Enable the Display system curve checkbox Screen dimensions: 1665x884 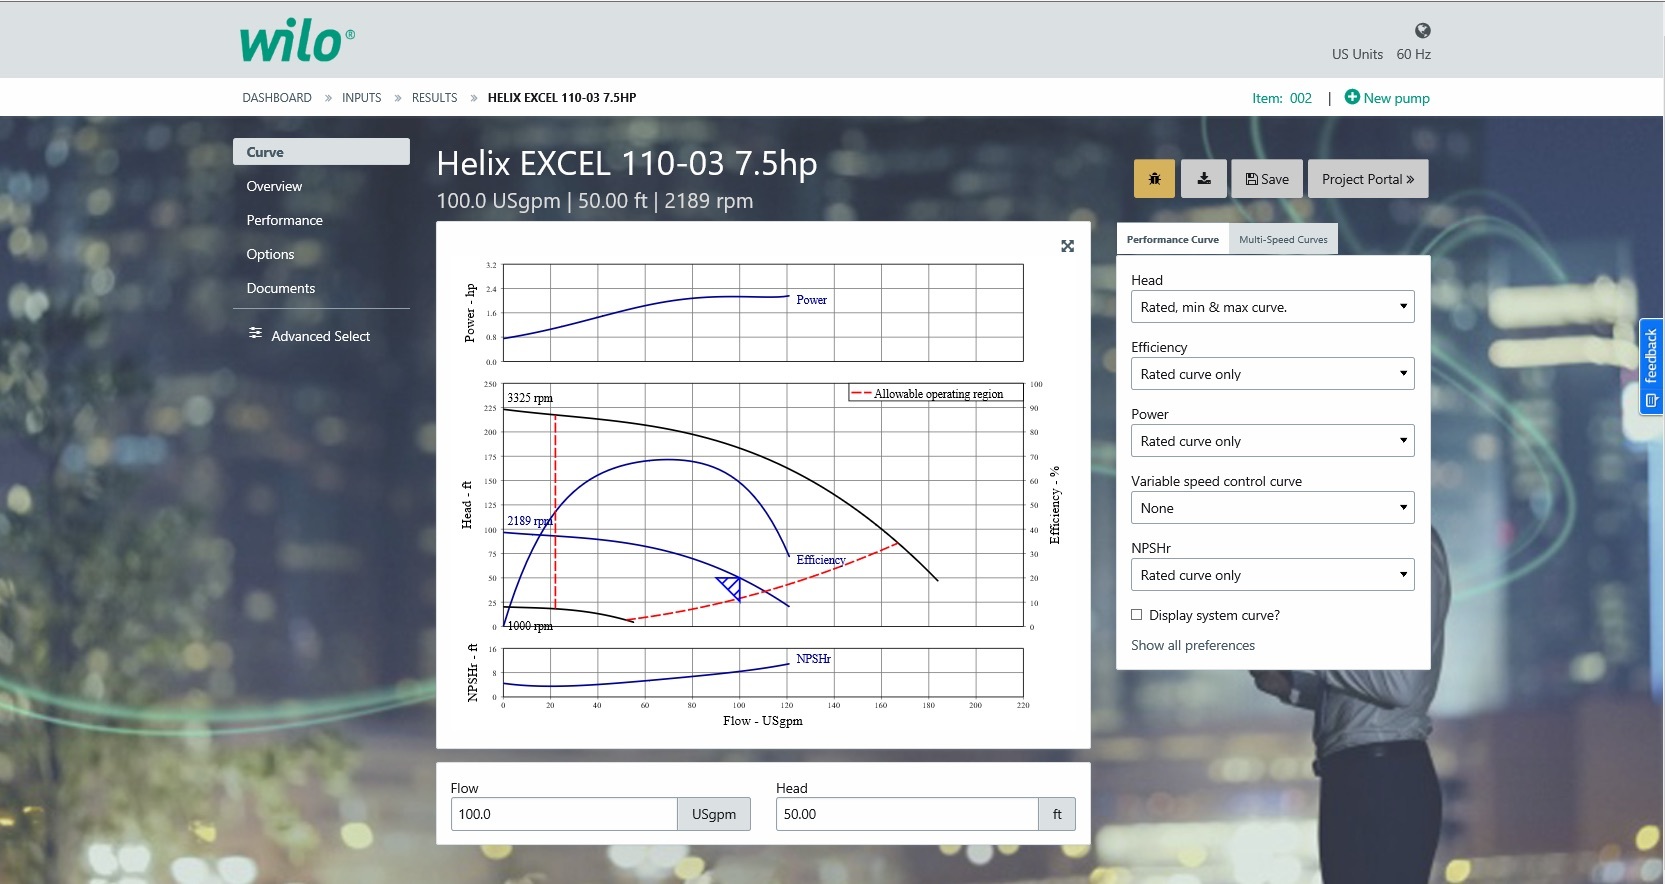(1136, 615)
